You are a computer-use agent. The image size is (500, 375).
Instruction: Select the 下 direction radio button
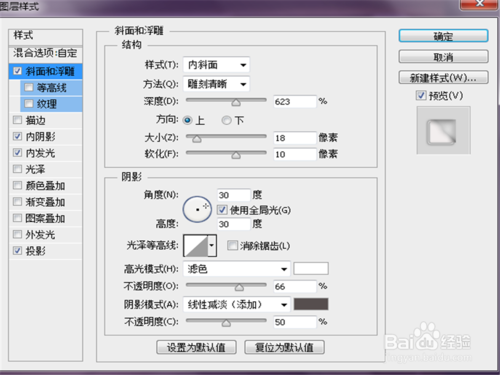(x=226, y=120)
